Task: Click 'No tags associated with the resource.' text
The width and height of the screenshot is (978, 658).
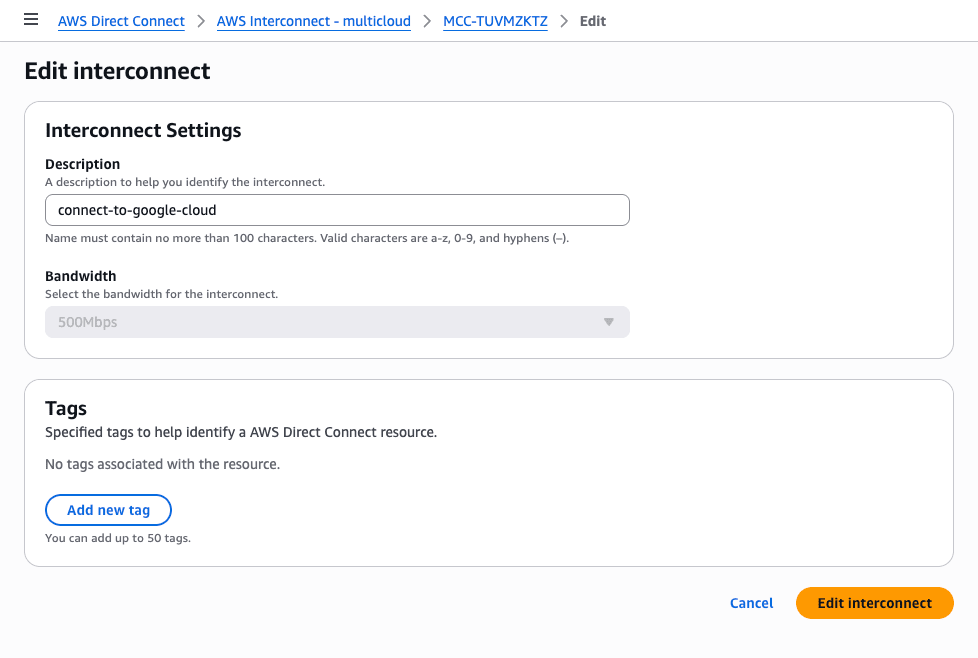Action: (x=162, y=464)
